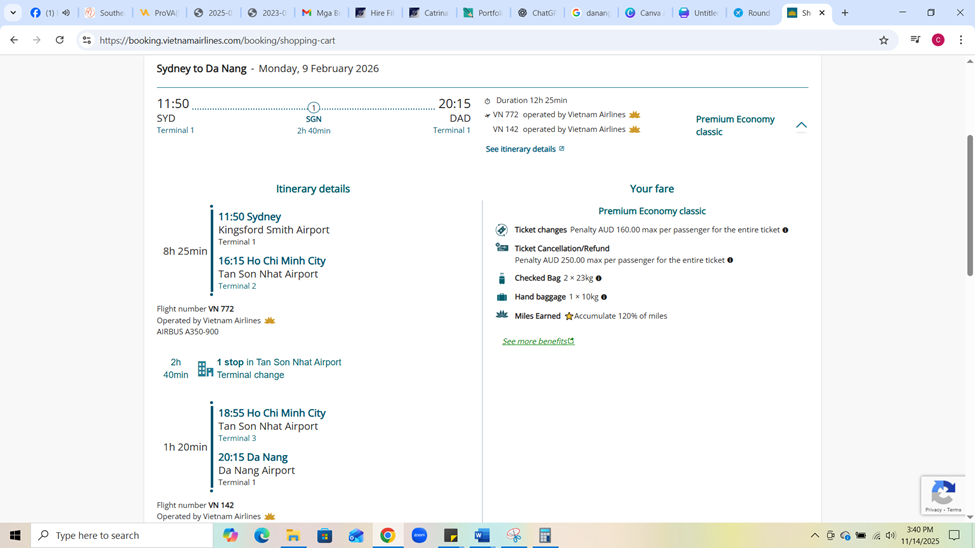Click the Hand baggage briefcase icon
The width and height of the screenshot is (975, 548).
pos(502,297)
